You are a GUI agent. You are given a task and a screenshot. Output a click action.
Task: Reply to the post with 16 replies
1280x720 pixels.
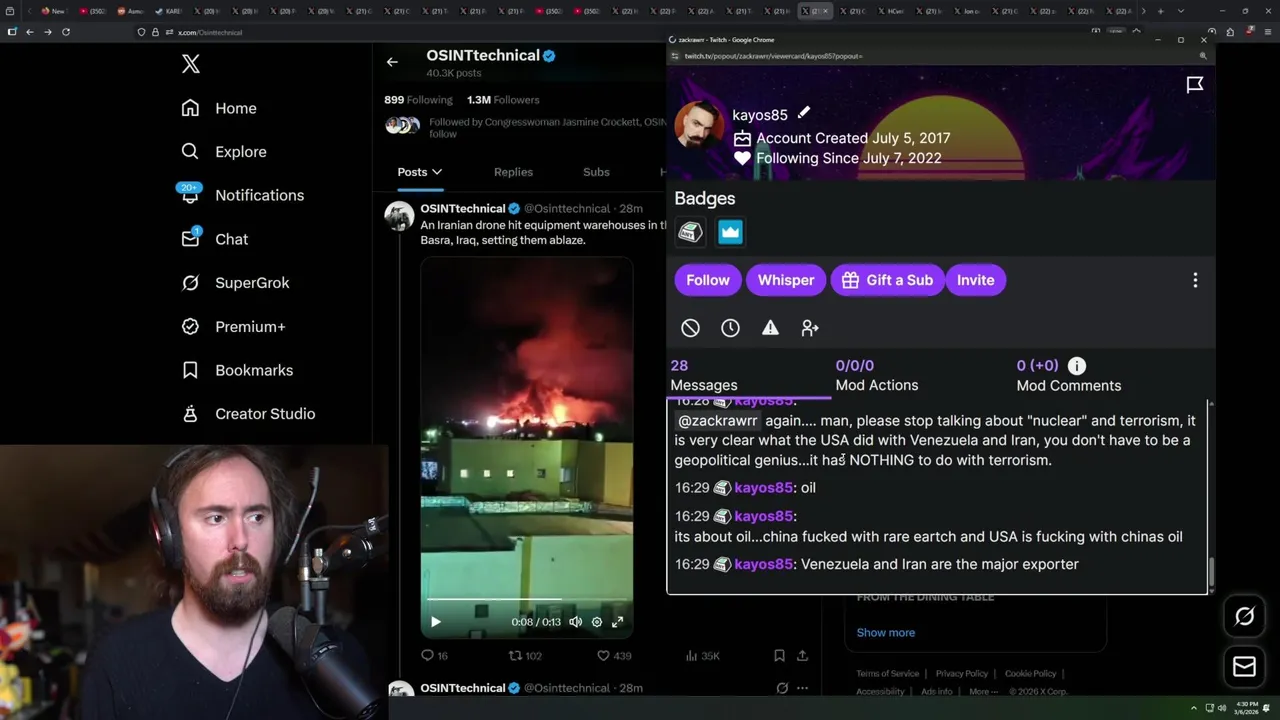pos(434,656)
